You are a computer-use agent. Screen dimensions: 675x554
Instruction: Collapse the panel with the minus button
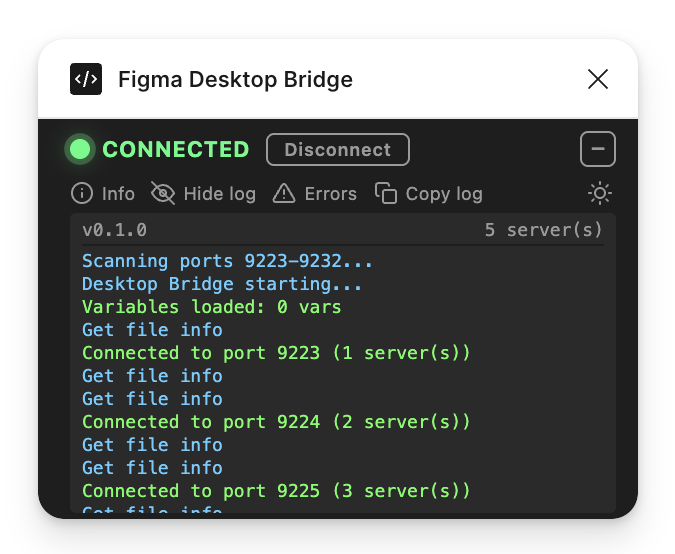coord(598,149)
